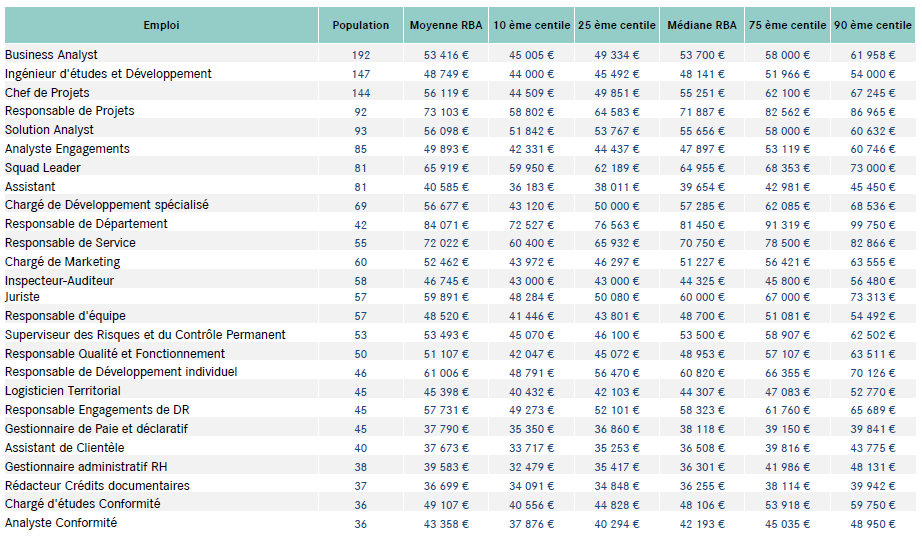This screenshot has width=922, height=539.
Task: Select the 75 ème centile header
Action: point(787,25)
